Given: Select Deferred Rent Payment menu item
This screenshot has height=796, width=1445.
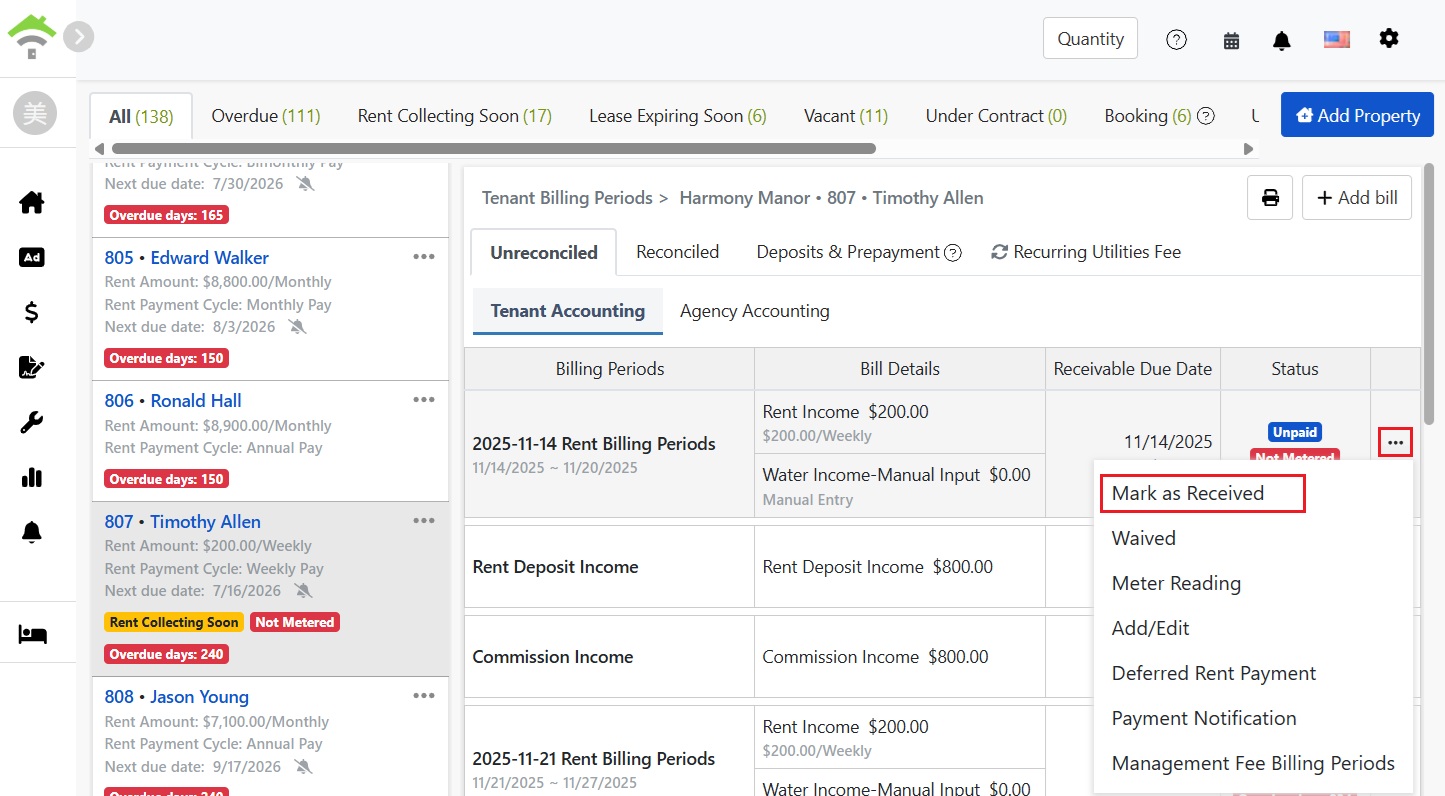Looking at the screenshot, I should point(1214,673).
